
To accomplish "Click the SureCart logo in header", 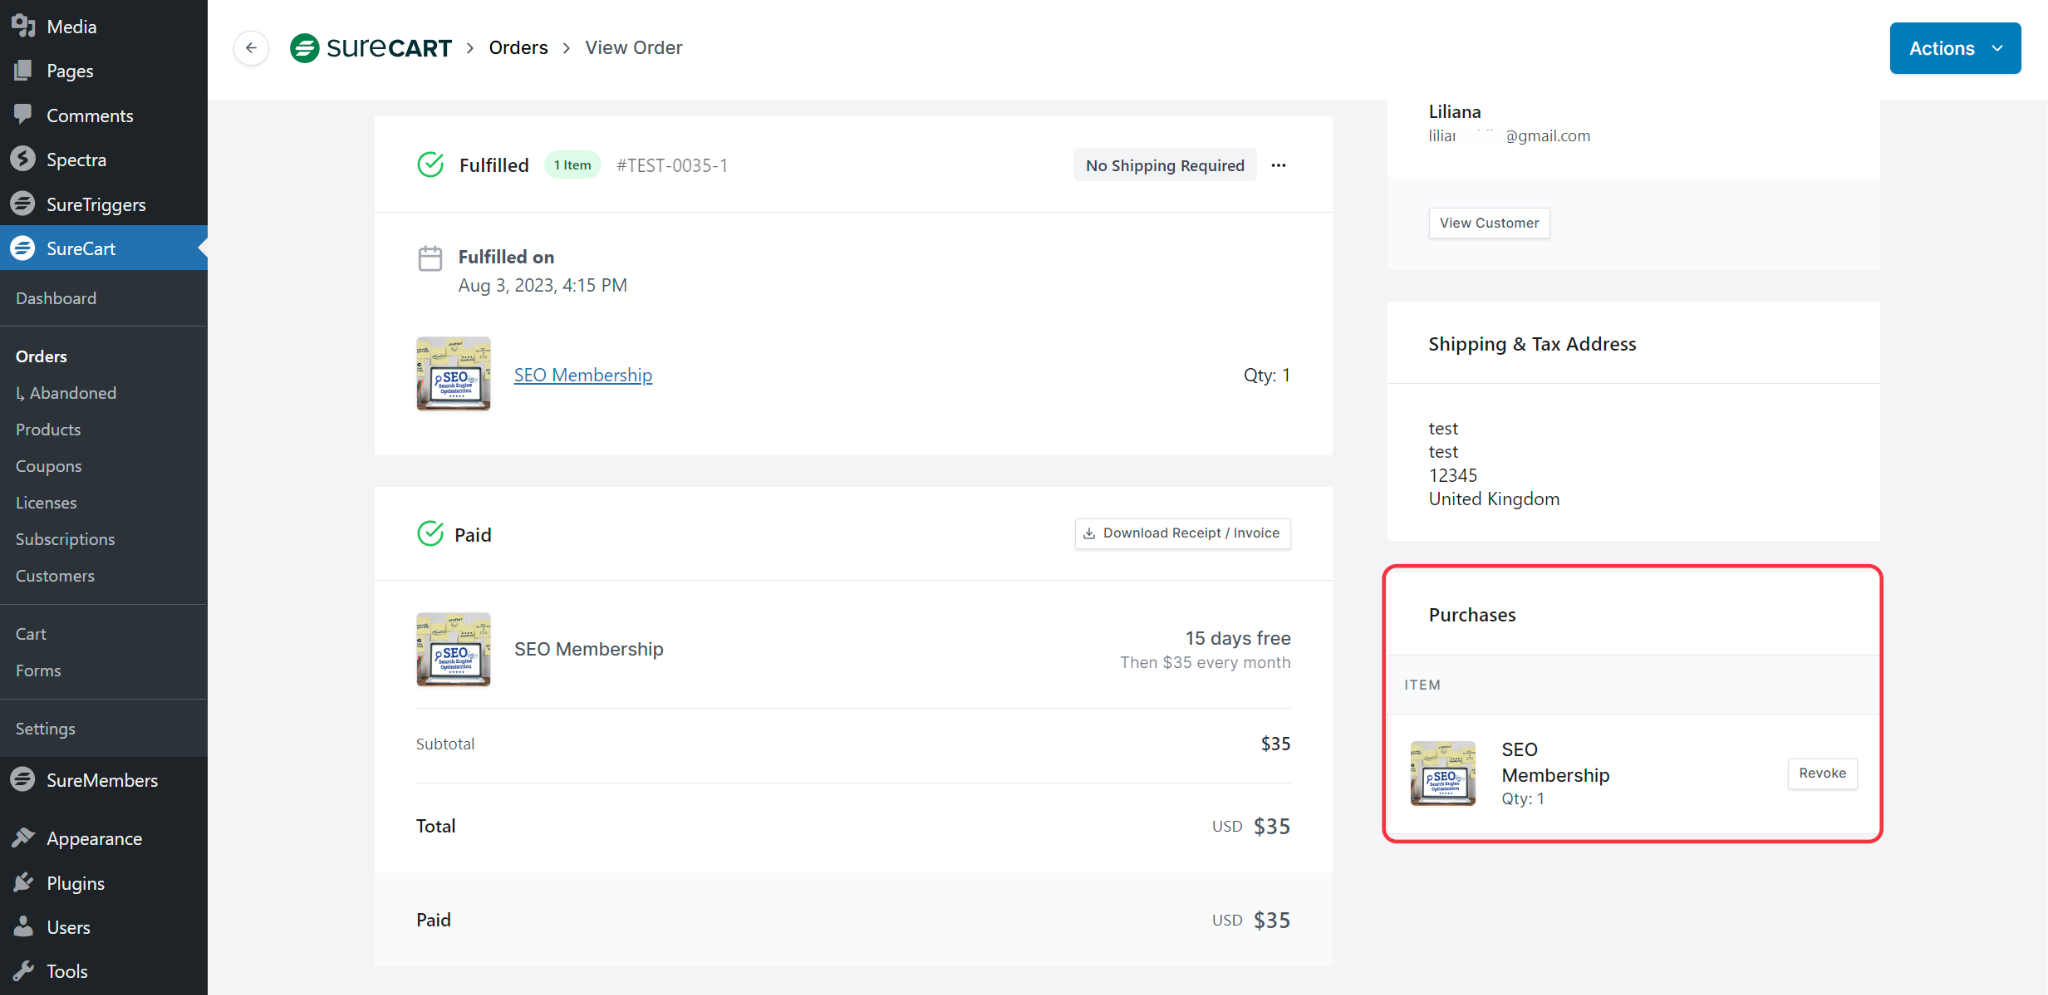I will point(371,48).
